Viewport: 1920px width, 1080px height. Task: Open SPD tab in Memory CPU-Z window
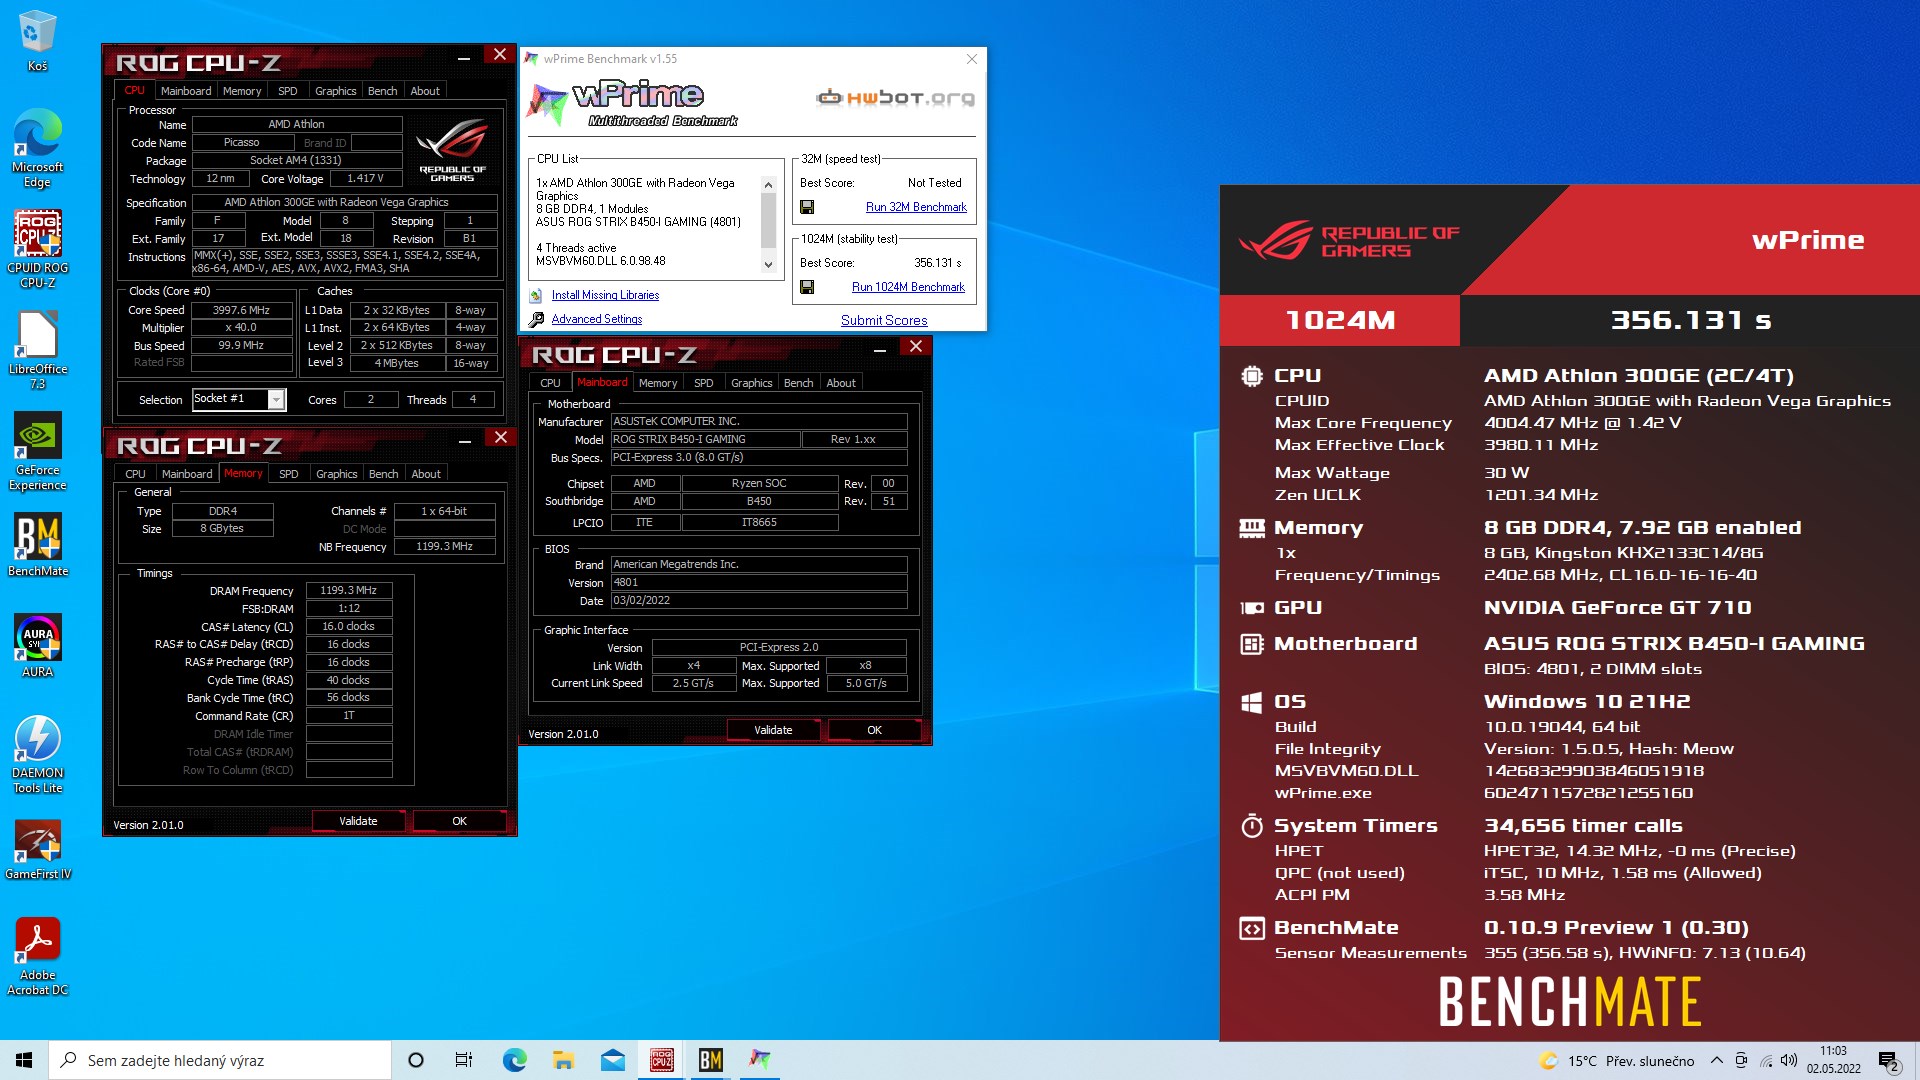[x=289, y=474]
